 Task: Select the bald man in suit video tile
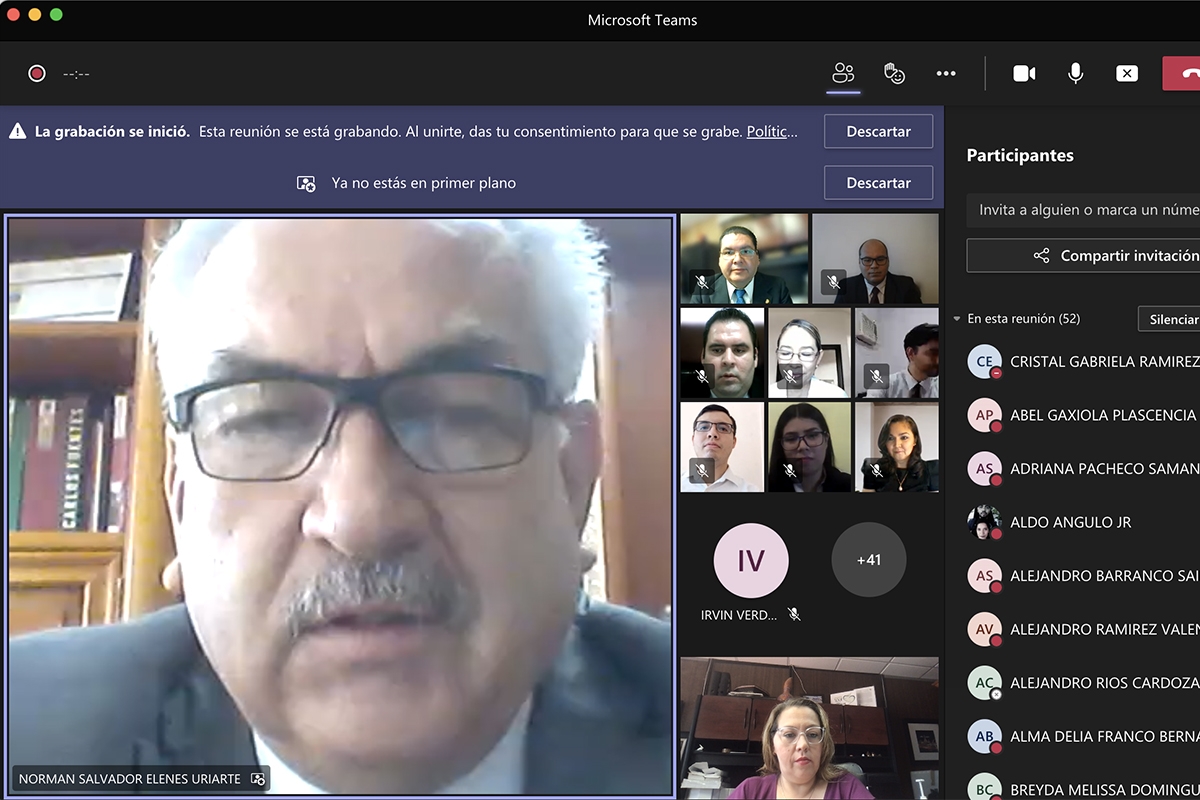[x=875, y=258]
